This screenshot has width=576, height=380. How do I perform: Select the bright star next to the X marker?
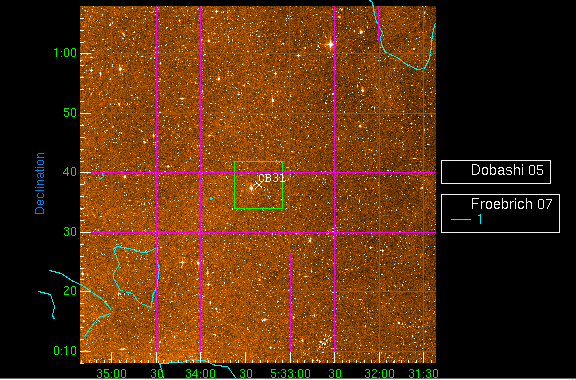(251, 188)
